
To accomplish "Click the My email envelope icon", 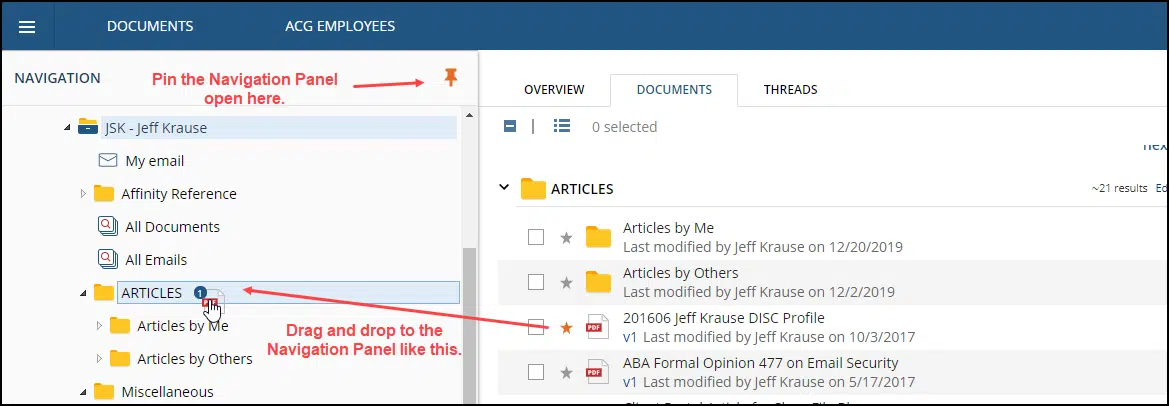I will [x=108, y=160].
